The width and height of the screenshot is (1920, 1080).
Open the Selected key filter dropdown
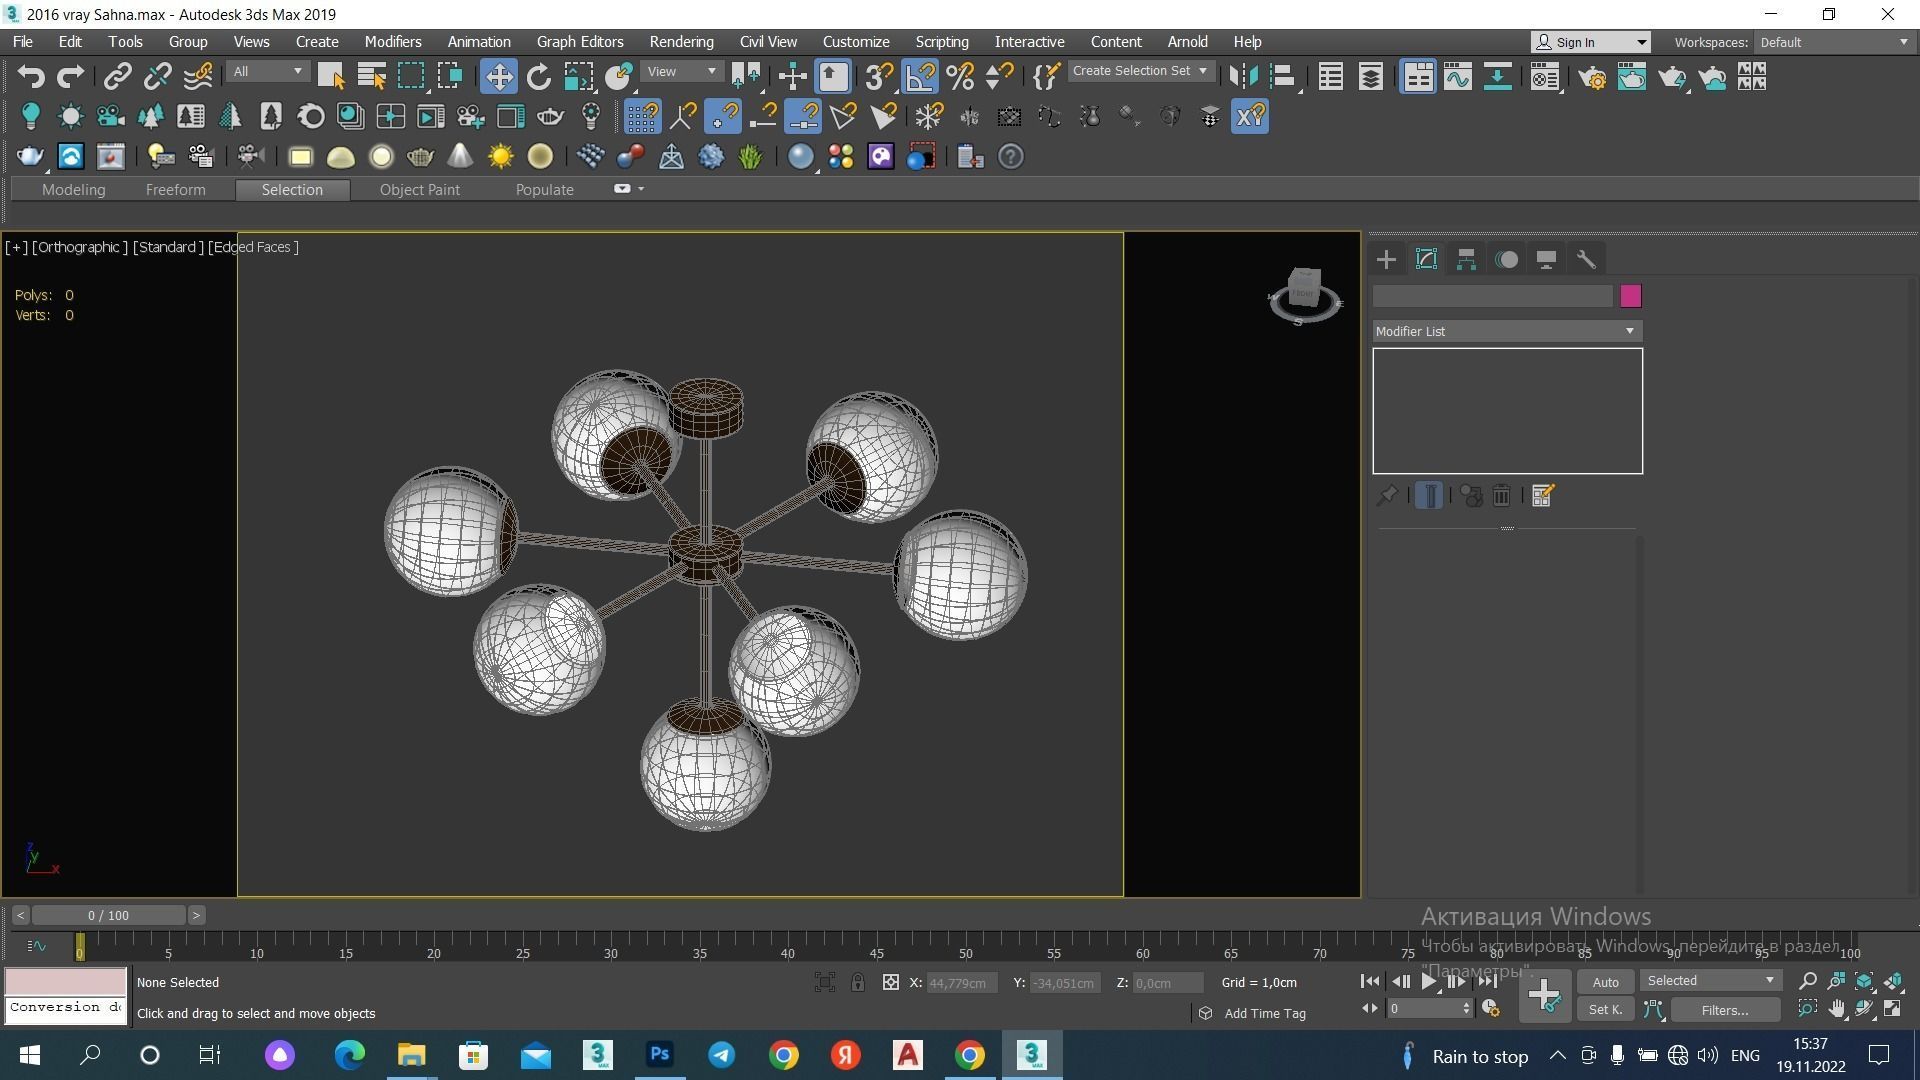coord(1711,981)
